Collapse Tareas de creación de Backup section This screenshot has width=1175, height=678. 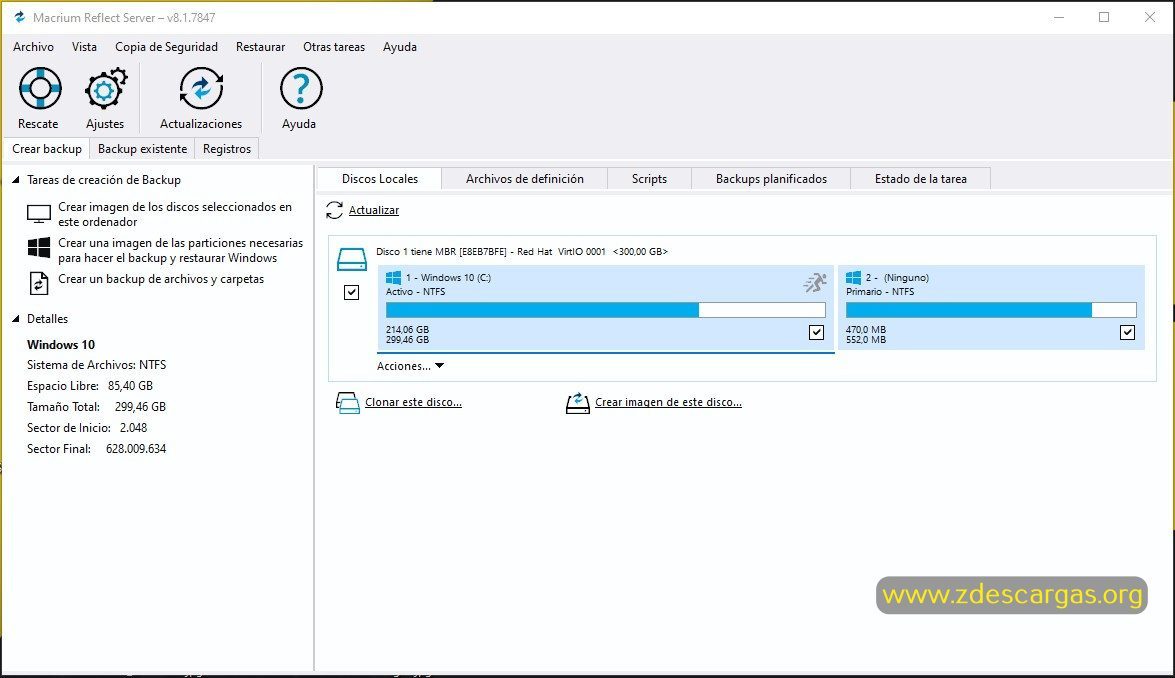[16, 180]
